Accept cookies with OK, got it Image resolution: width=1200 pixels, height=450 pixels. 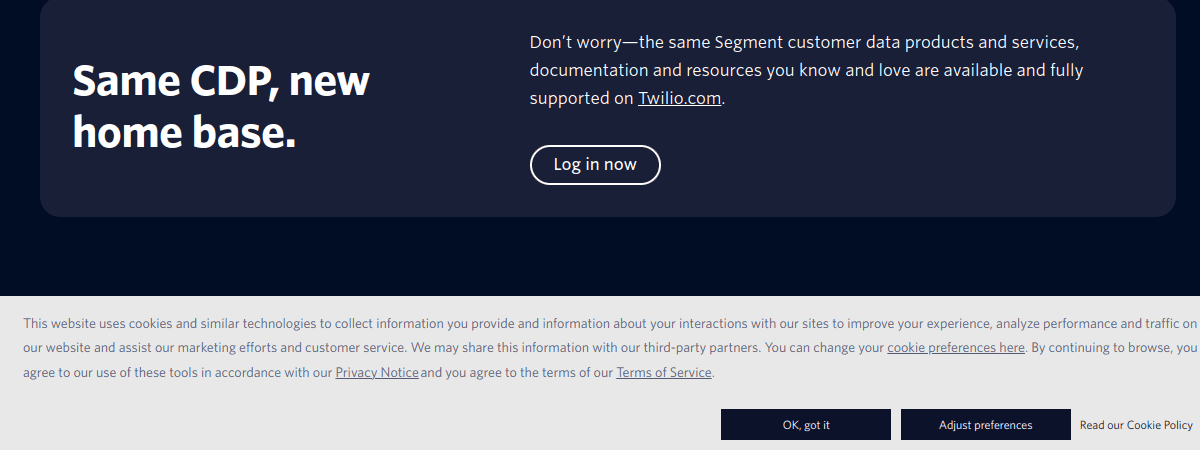tap(805, 425)
